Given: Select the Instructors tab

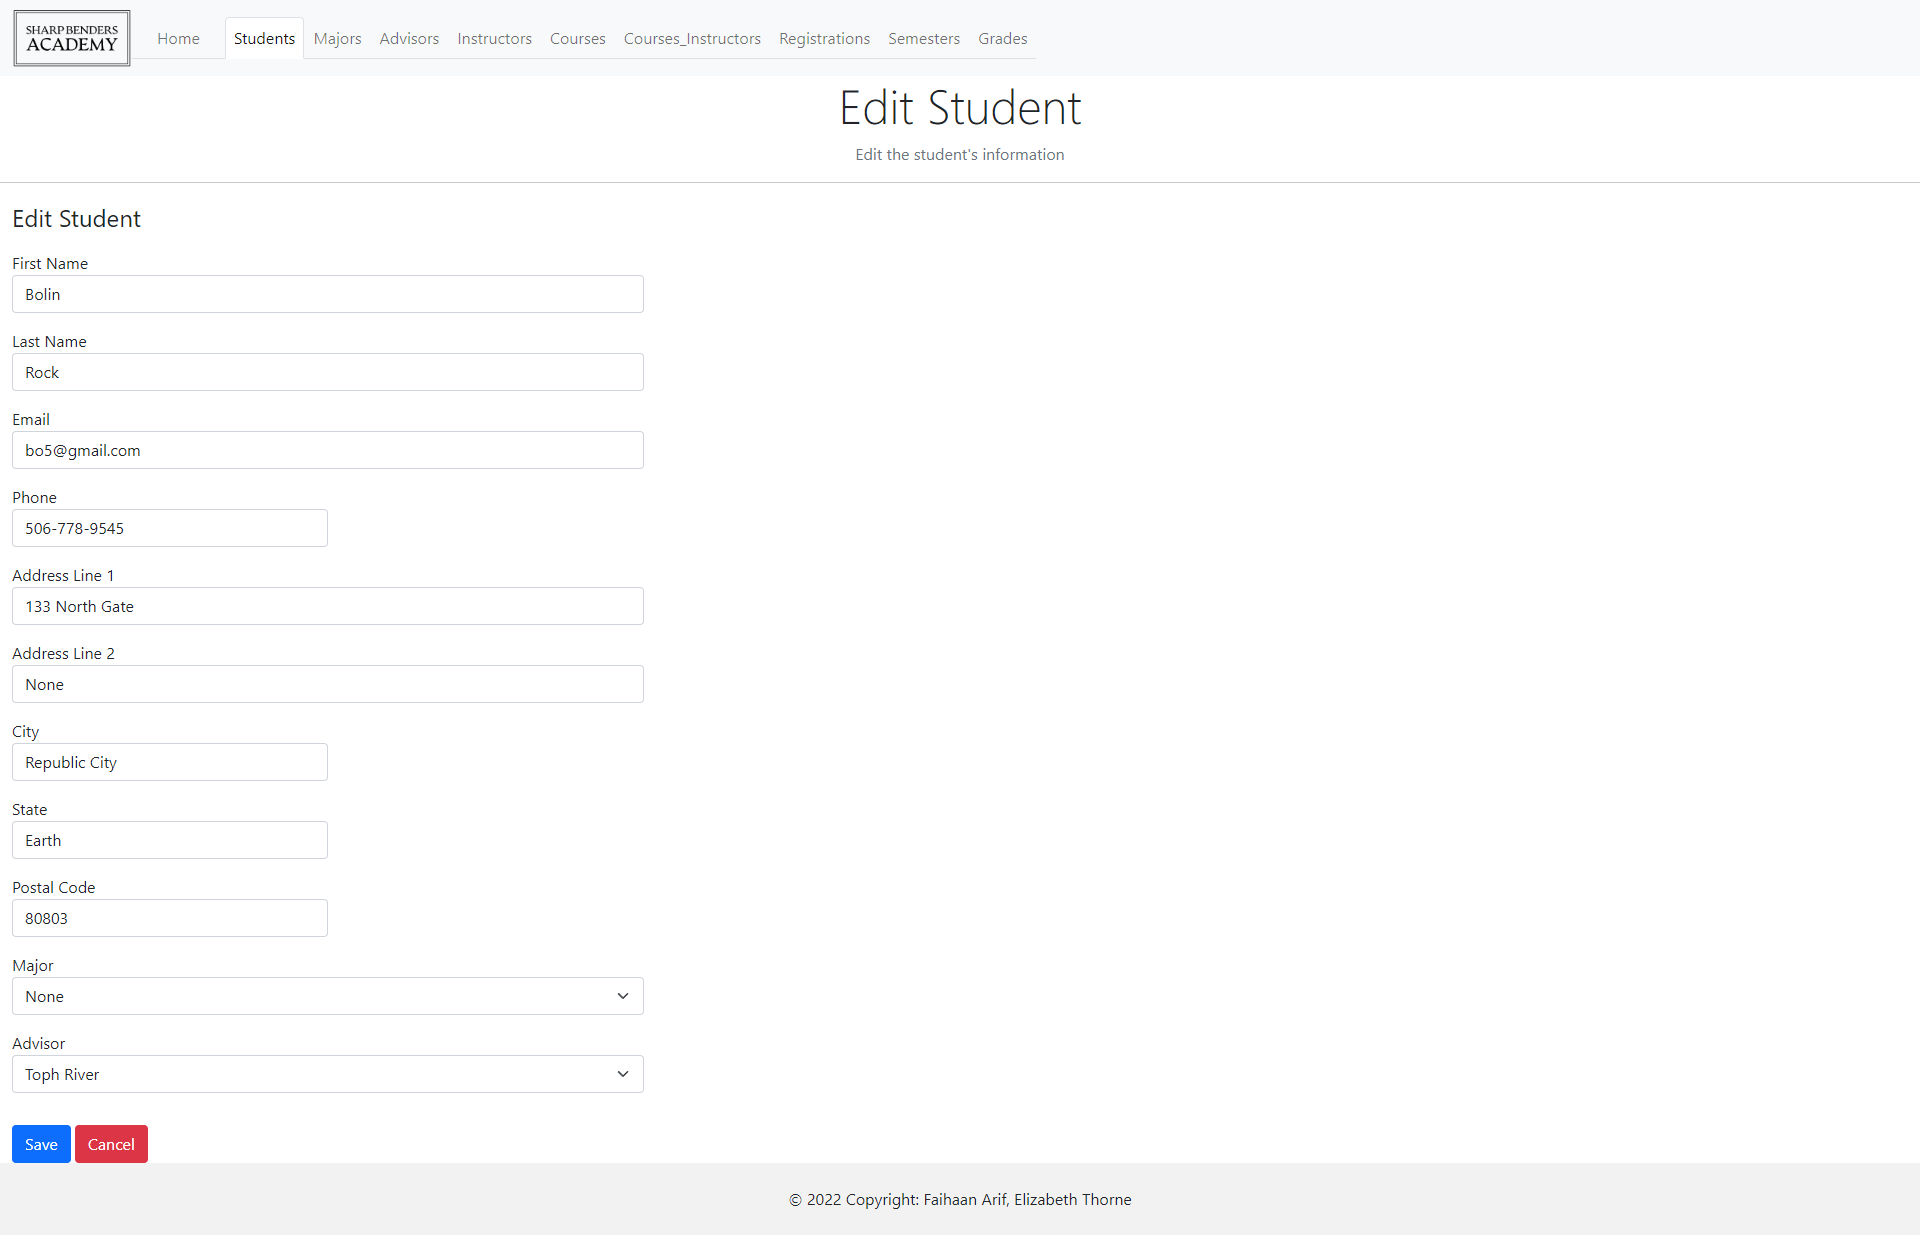Looking at the screenshot, I should click(494, 38).
